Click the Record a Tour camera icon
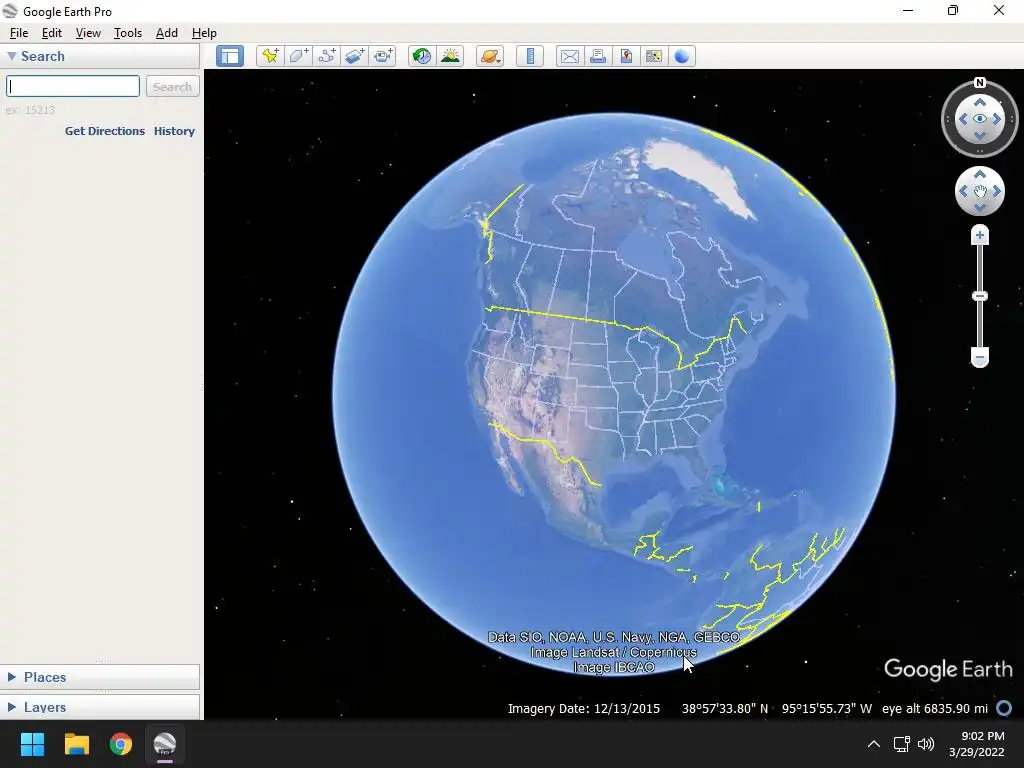The image size is (1024, 768). click(x=383, y=56)
